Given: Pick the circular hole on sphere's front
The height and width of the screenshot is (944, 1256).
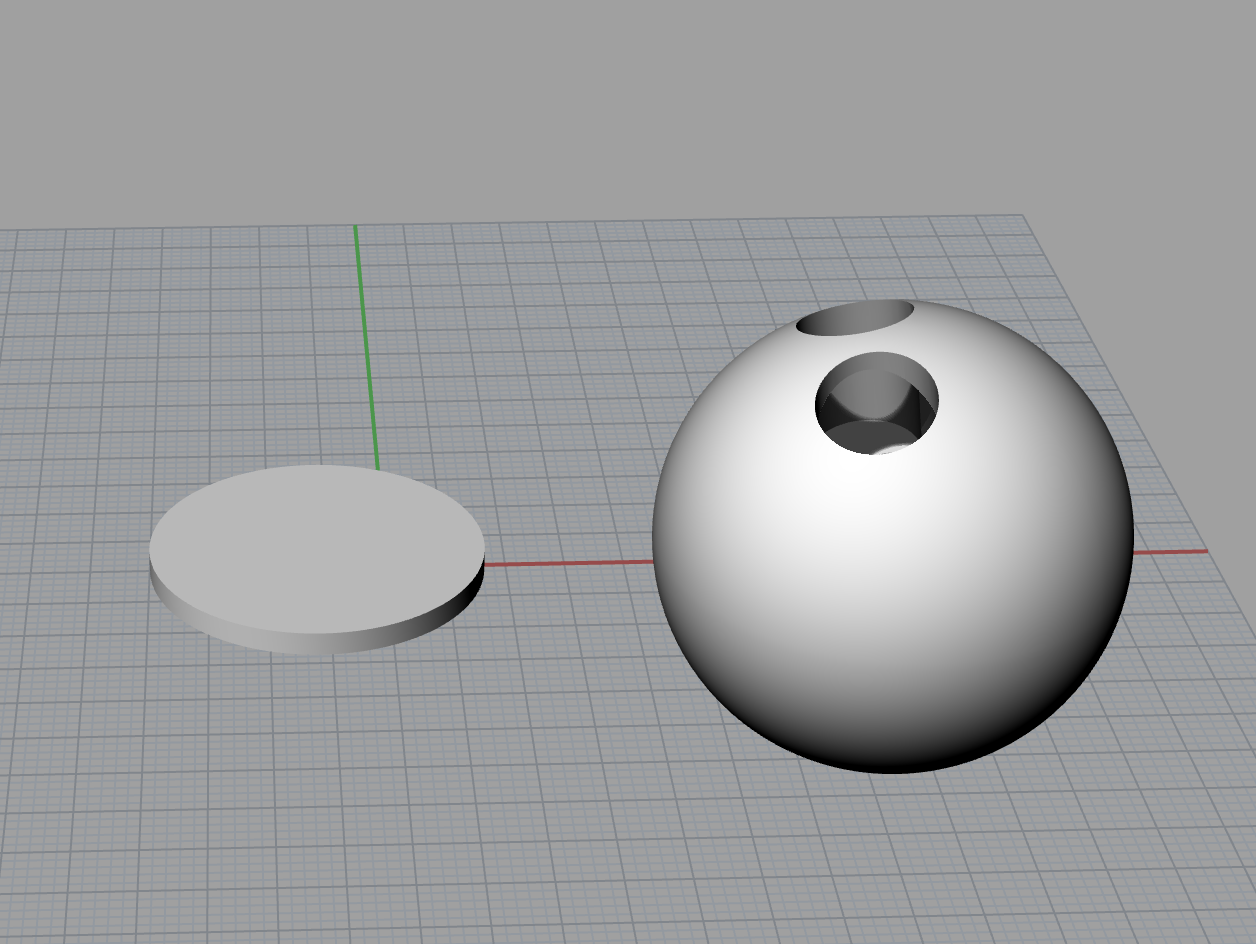Looking at the screenshot, I should click(877, 403).
